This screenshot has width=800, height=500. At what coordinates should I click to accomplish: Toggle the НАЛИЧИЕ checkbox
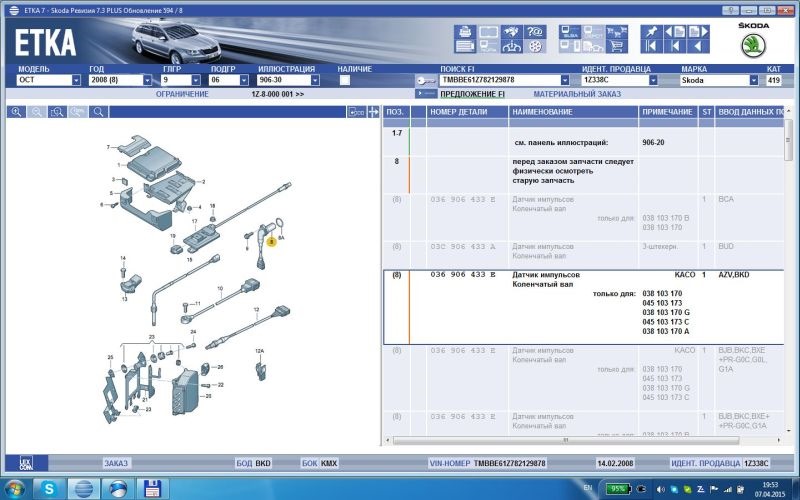345,80
